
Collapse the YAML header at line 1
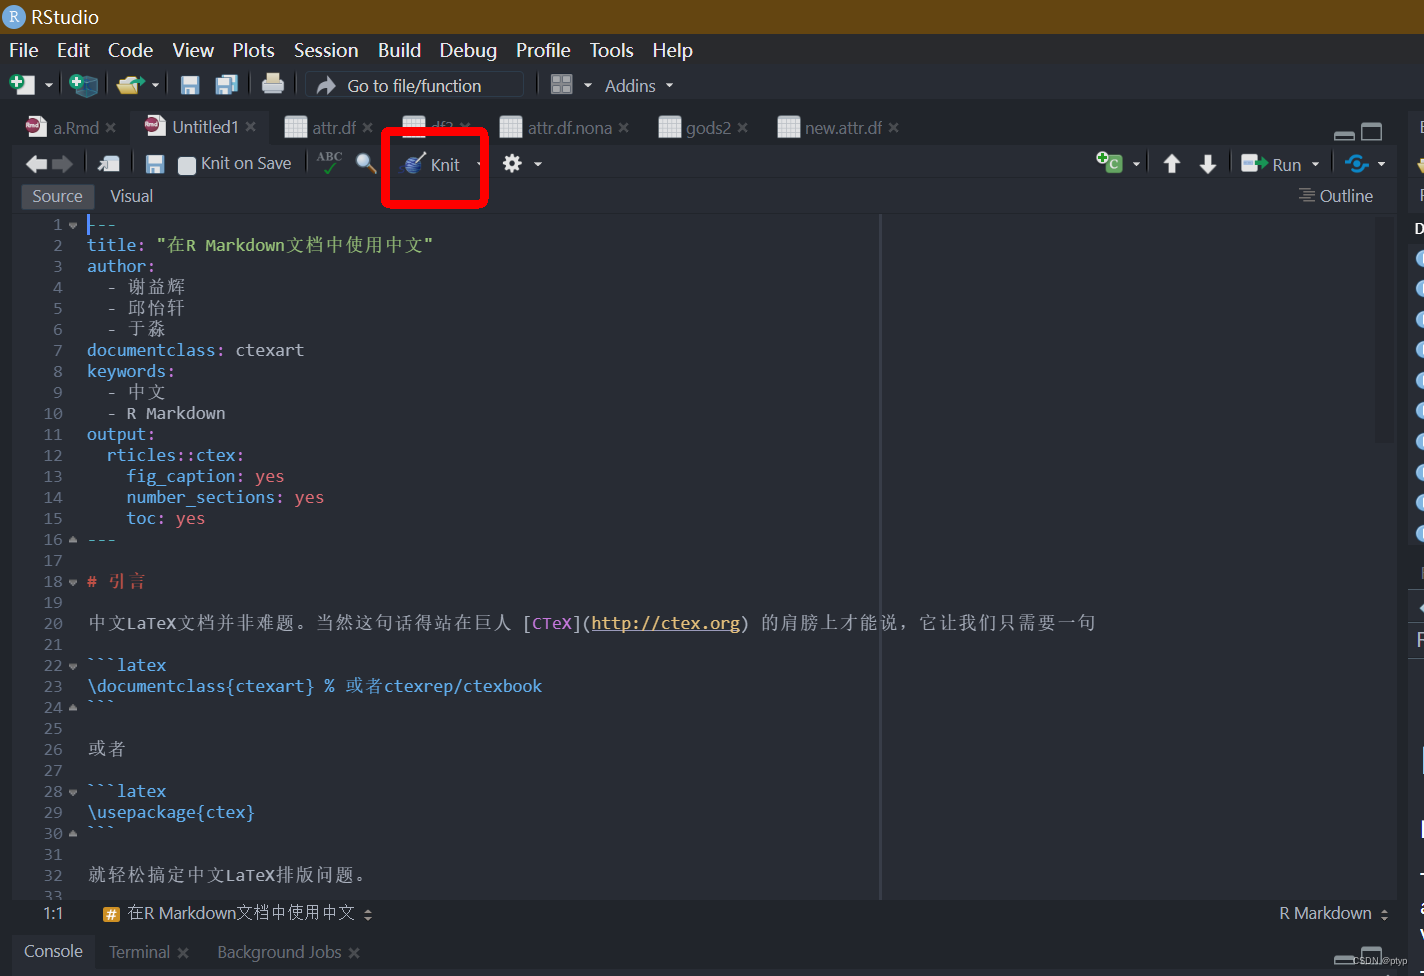(x=73, y=225)
